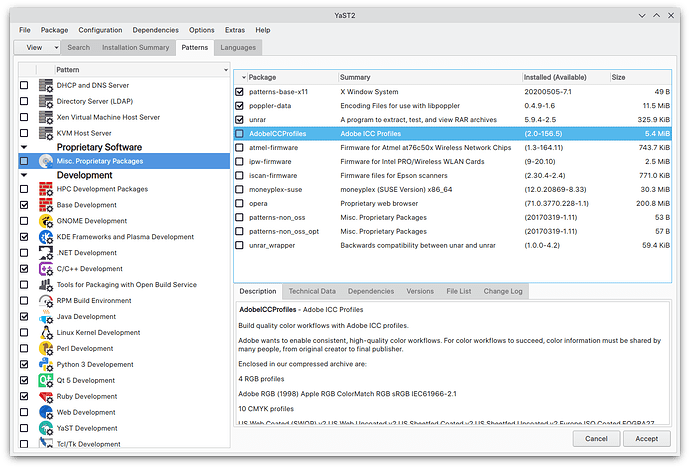Screen dimensions: 690x468
Task: Enable the GNOME Development pattern checkbox
Action: (x=24, y=221)
